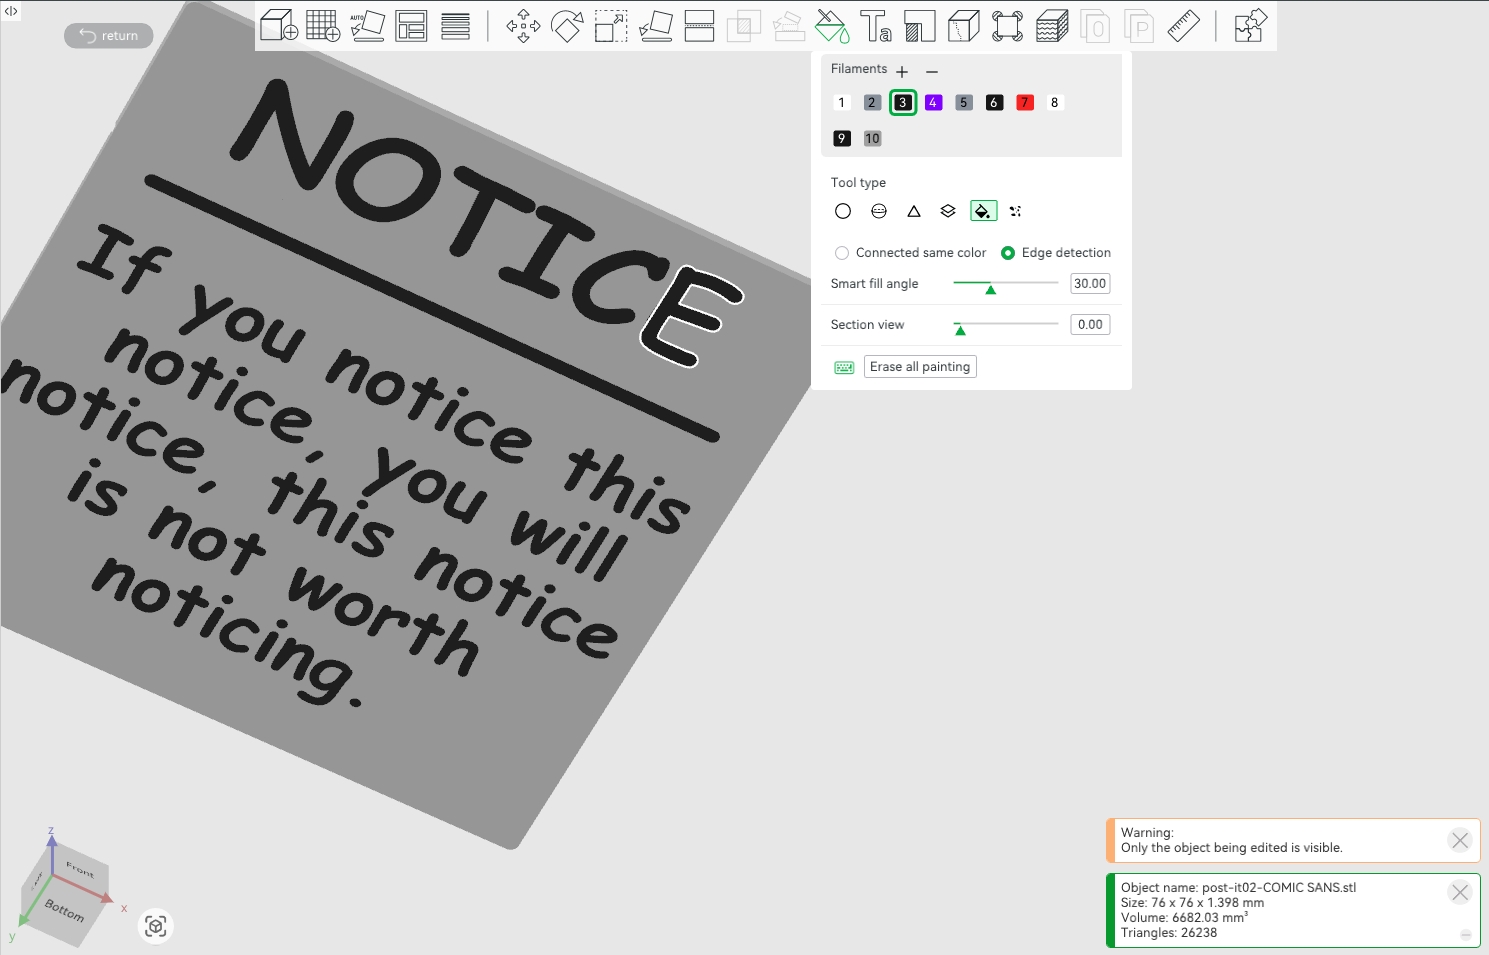This screenshot has width=1489, height=955.
Task: Click the Smart fill angle slider
Action: click(1005, 284)
